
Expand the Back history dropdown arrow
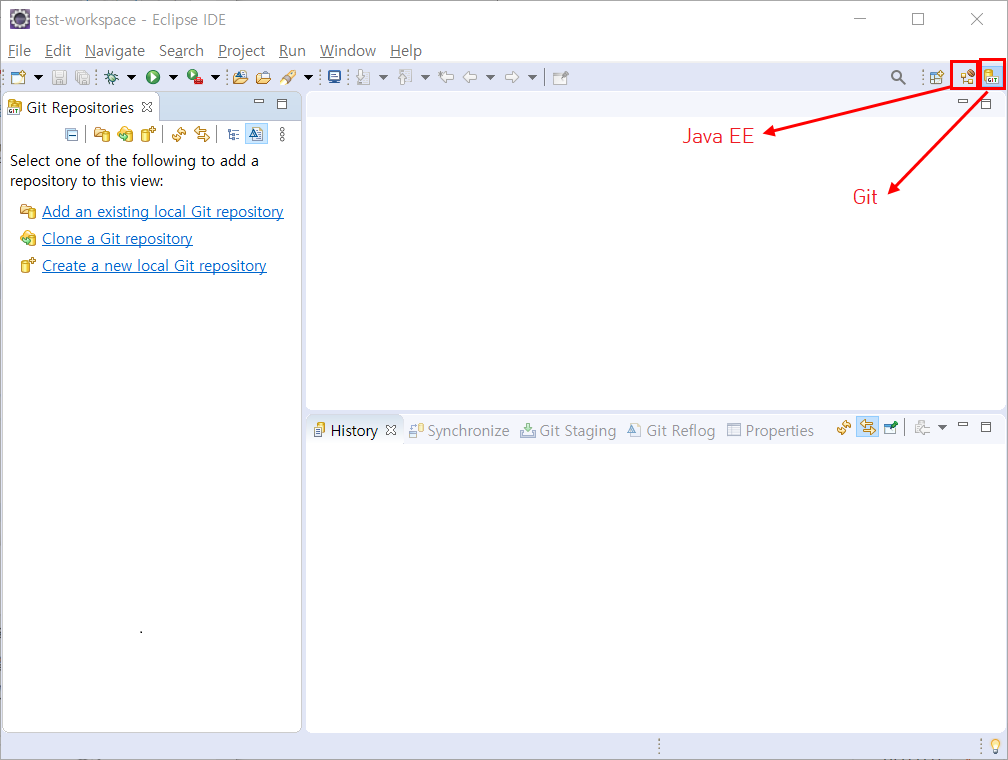(490, 78)
